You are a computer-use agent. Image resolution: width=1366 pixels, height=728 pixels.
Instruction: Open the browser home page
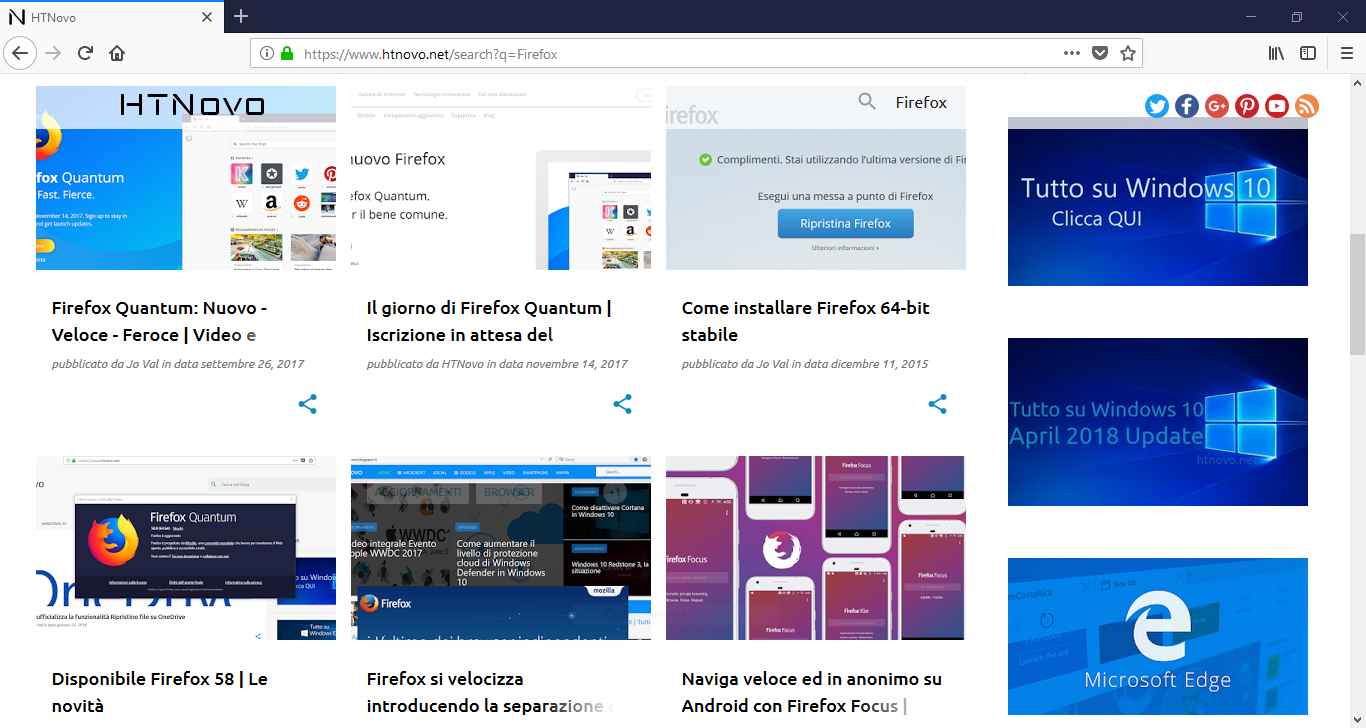tap(117, 53)
